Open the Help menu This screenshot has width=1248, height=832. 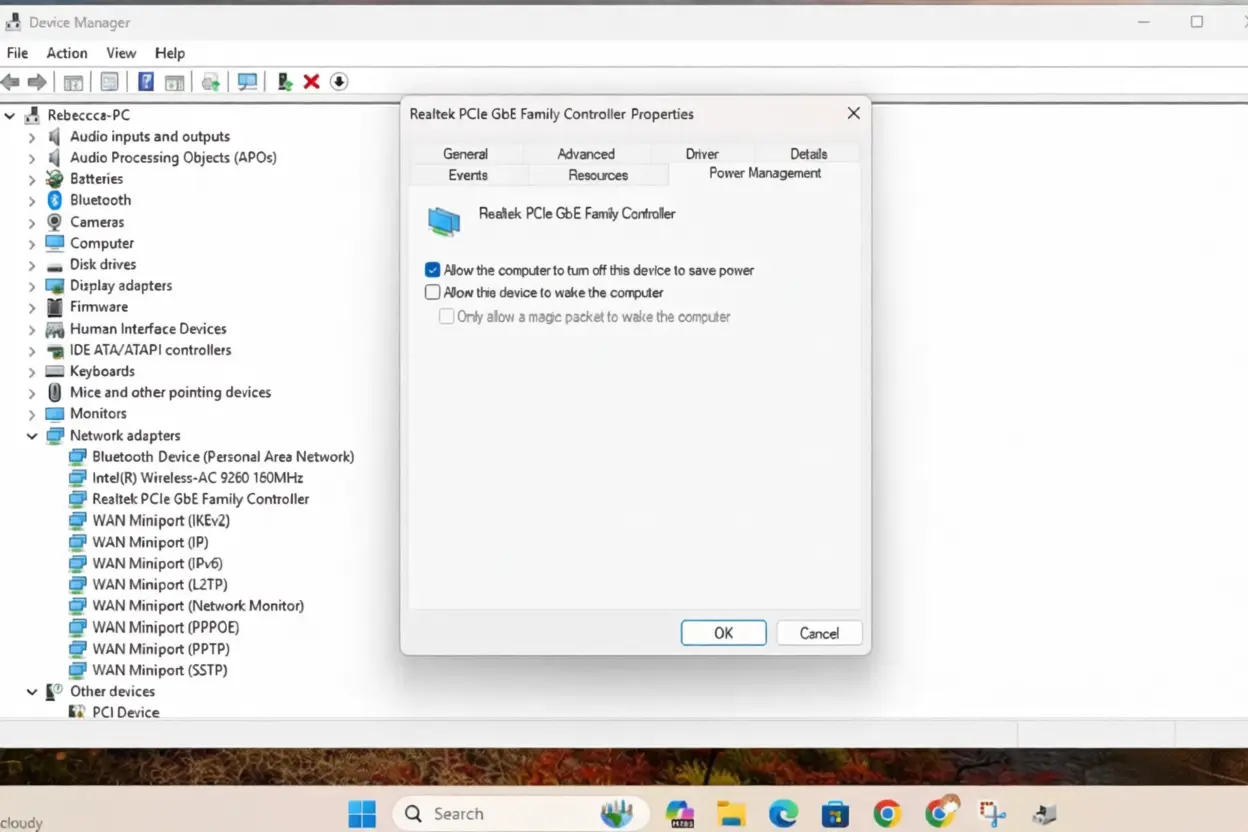170,53
